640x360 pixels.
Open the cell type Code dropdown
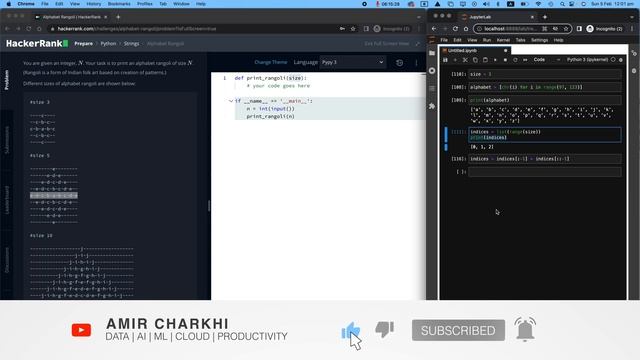pyautogui.click(x=547, y=60)
